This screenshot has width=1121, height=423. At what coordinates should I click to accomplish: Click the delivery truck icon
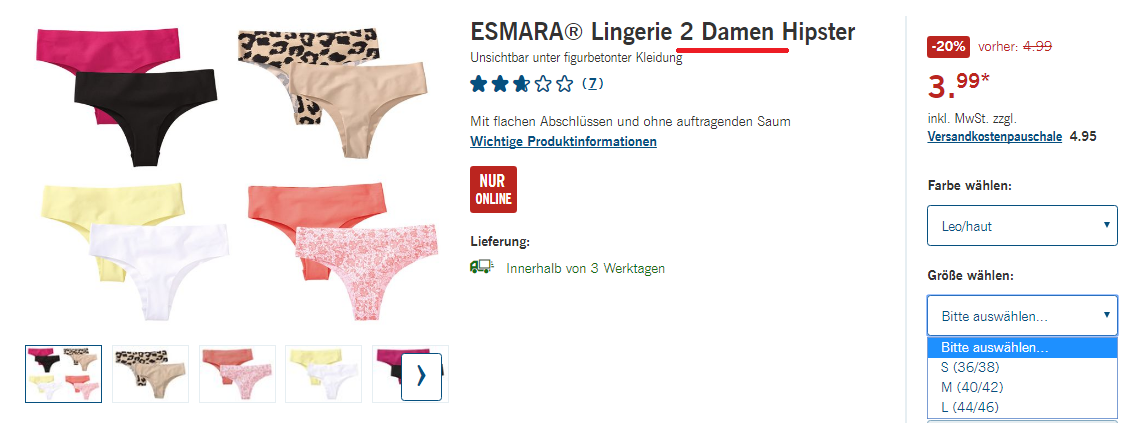tap(482, 267)
